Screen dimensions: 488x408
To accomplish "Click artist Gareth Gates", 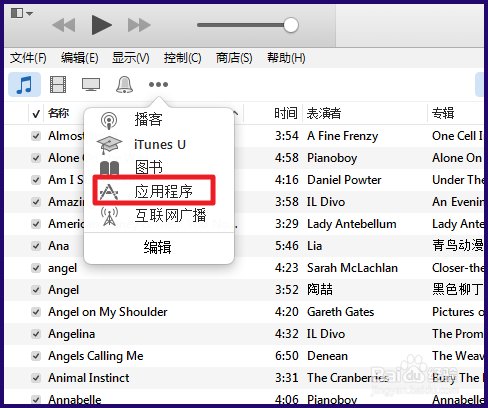I will tap(340, 312).
